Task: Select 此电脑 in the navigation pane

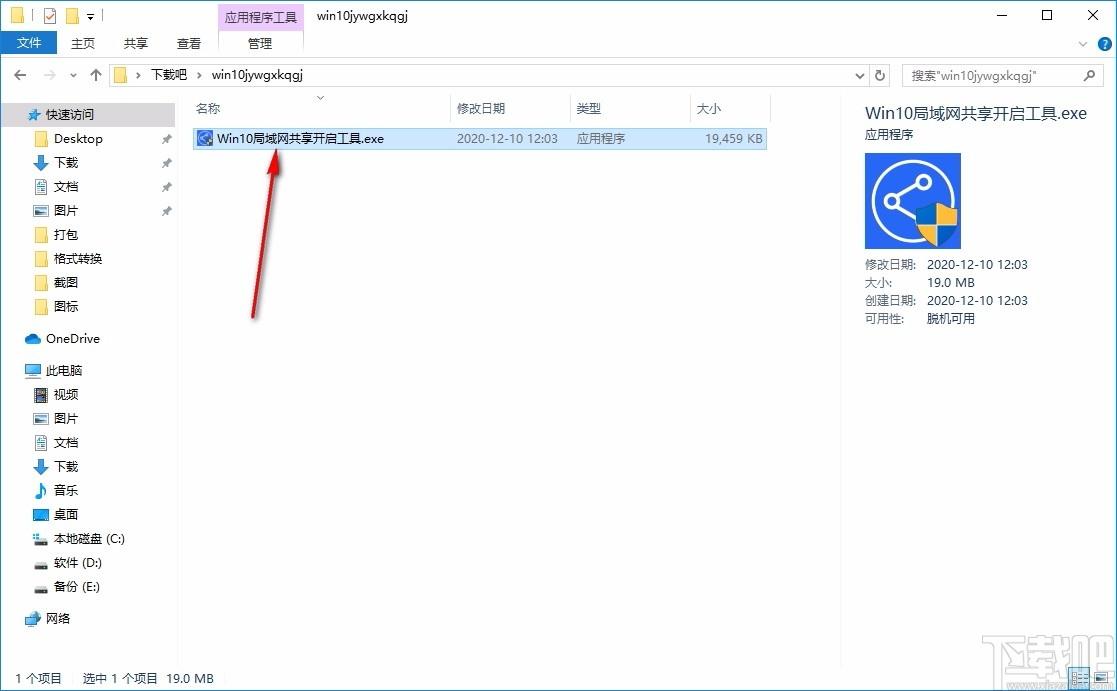Action: [x=64, y=370]
